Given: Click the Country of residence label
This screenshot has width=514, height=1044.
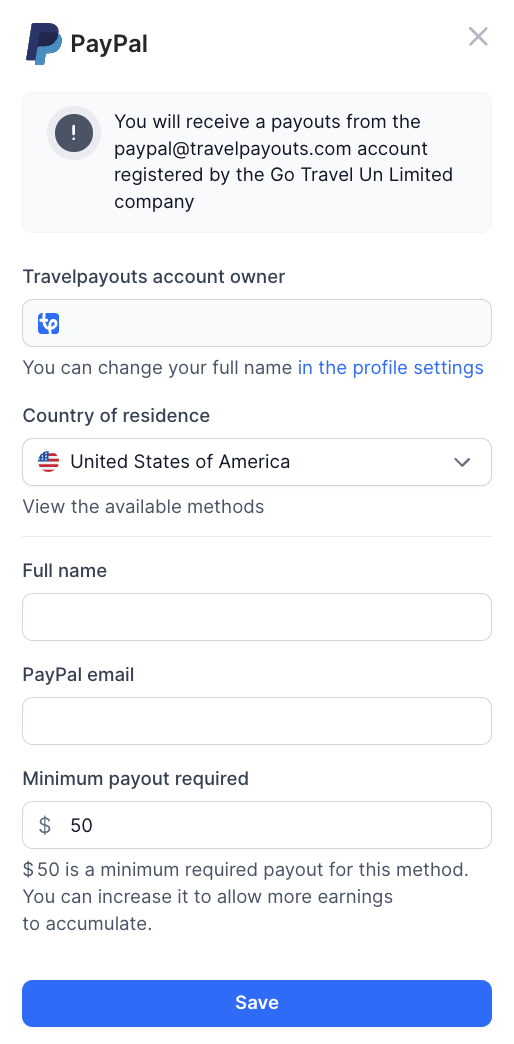Looking at the screenshot, I should point(116,415).
